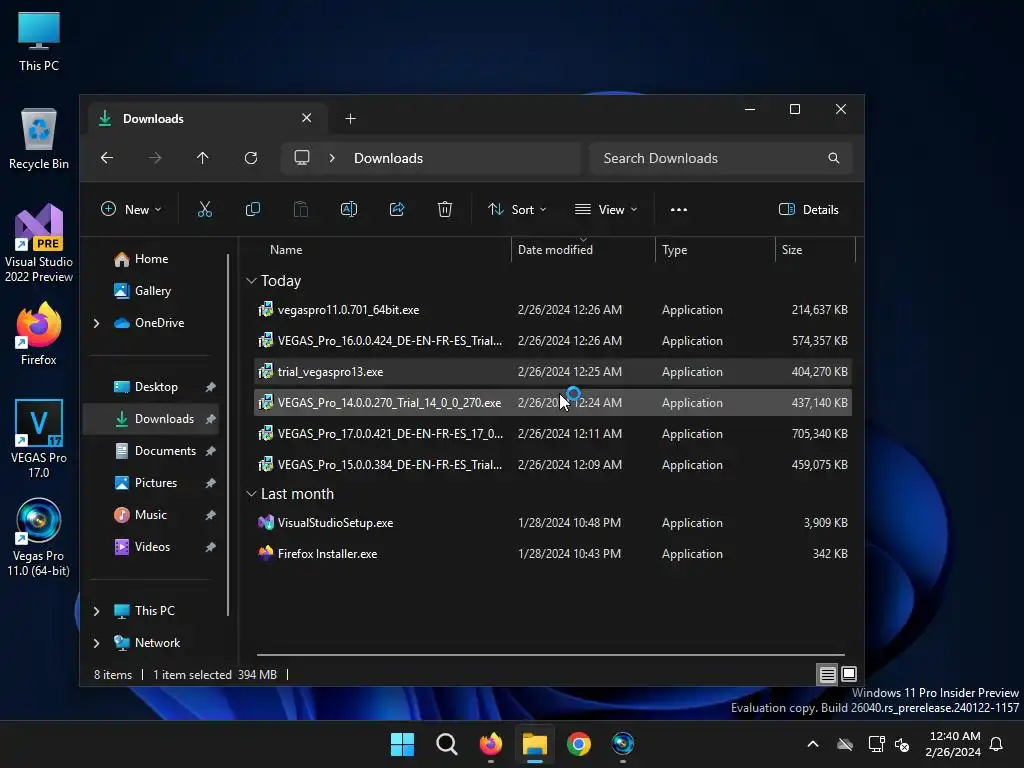
Task: Click the Copy icon in toolbar
Action: click(x=253, y=210)
